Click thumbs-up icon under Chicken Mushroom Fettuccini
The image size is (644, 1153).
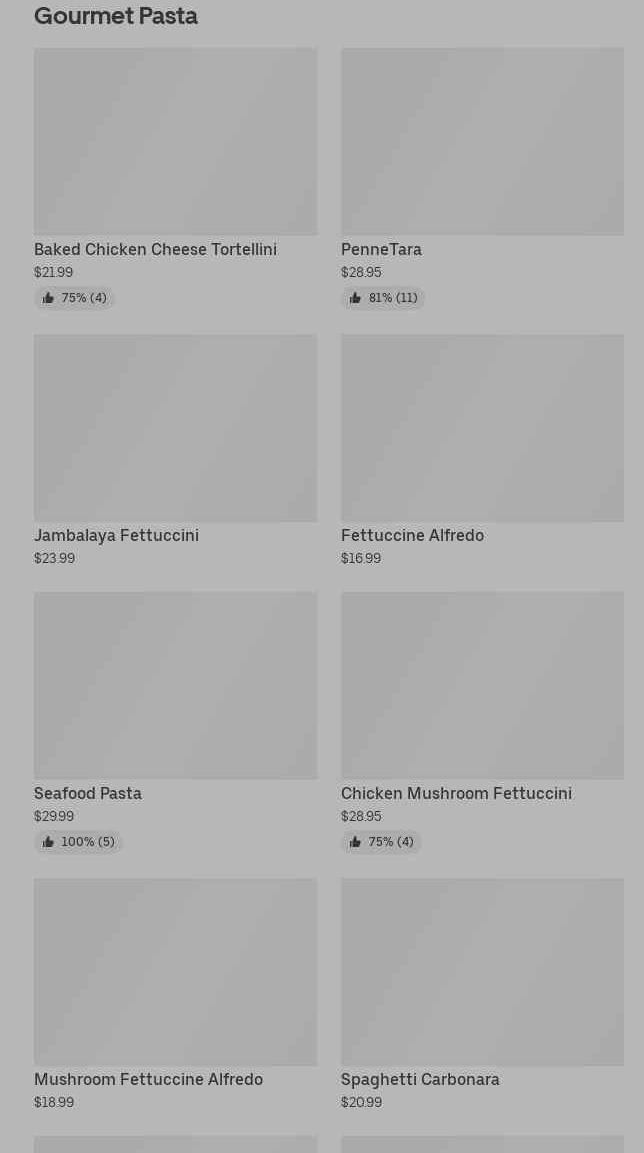click(x=355, y=842)
